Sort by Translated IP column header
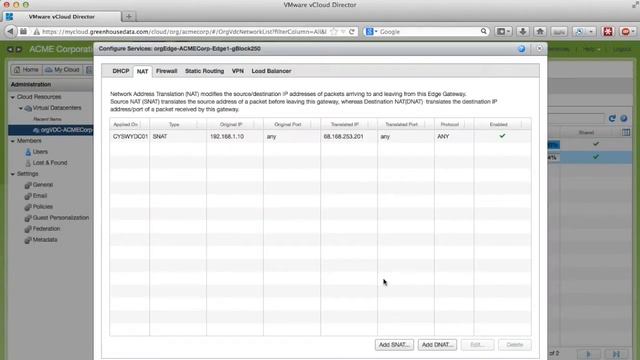The image size is (640, 360). coord(349,124)
